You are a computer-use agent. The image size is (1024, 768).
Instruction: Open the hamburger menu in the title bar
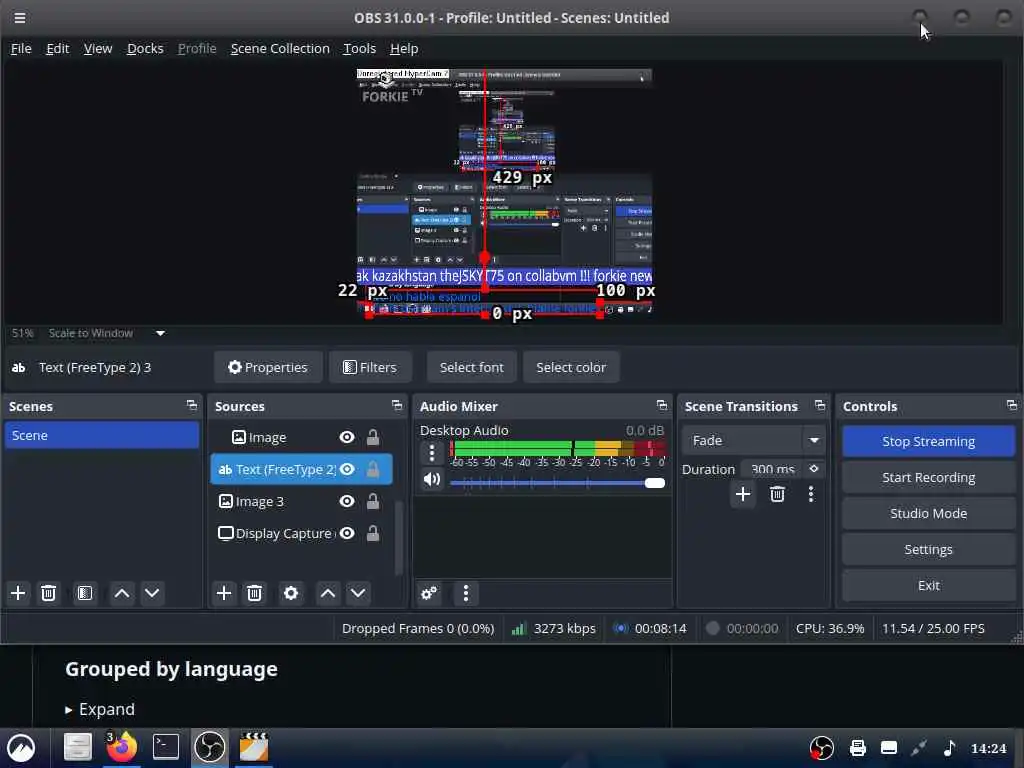(x=20, y=18)
